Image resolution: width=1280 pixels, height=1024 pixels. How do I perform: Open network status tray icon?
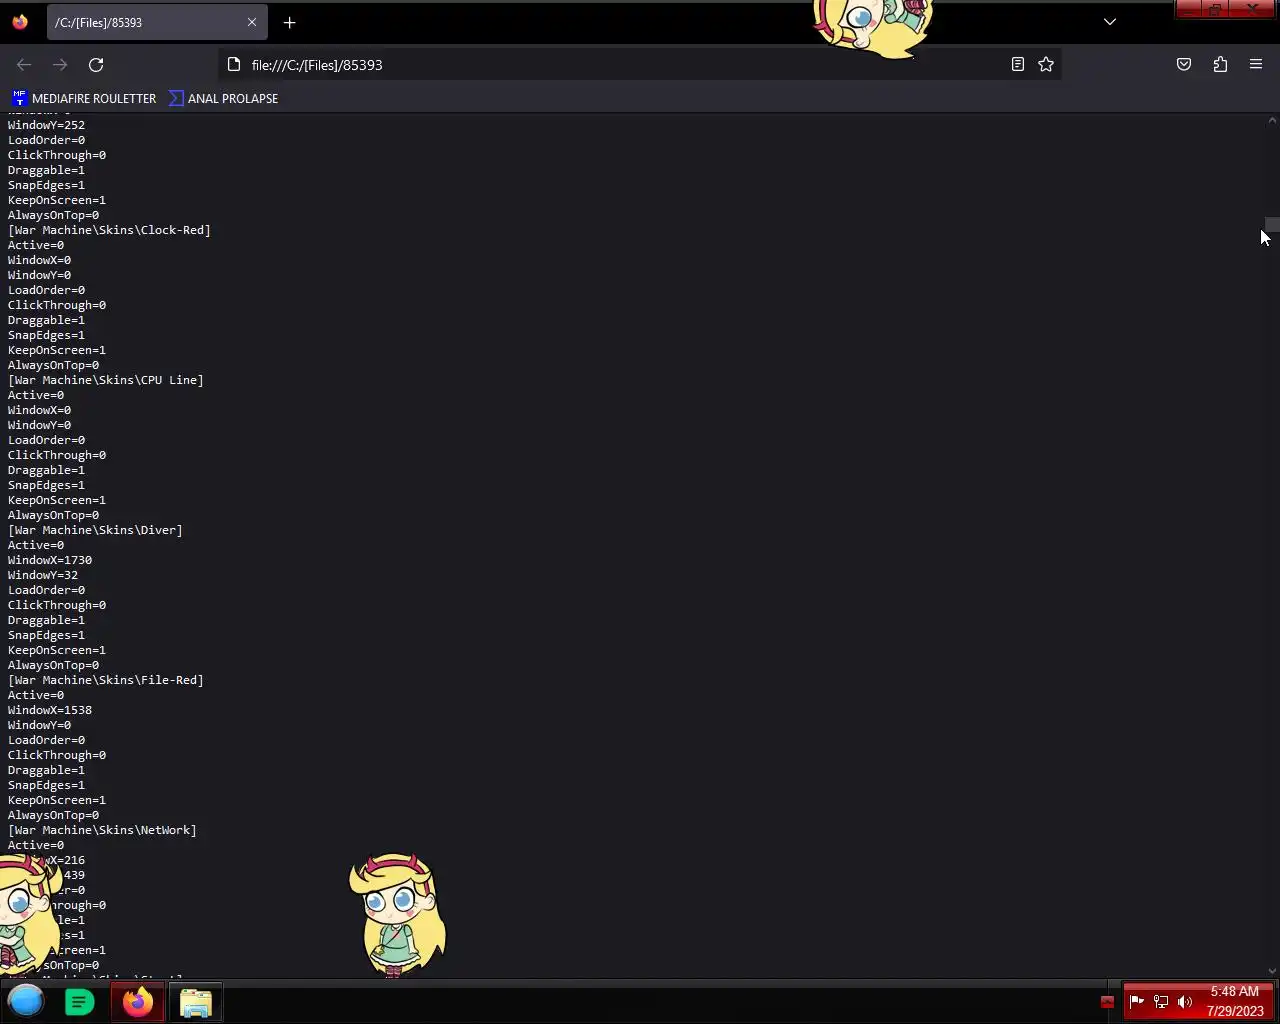tap(1161, 1001)
